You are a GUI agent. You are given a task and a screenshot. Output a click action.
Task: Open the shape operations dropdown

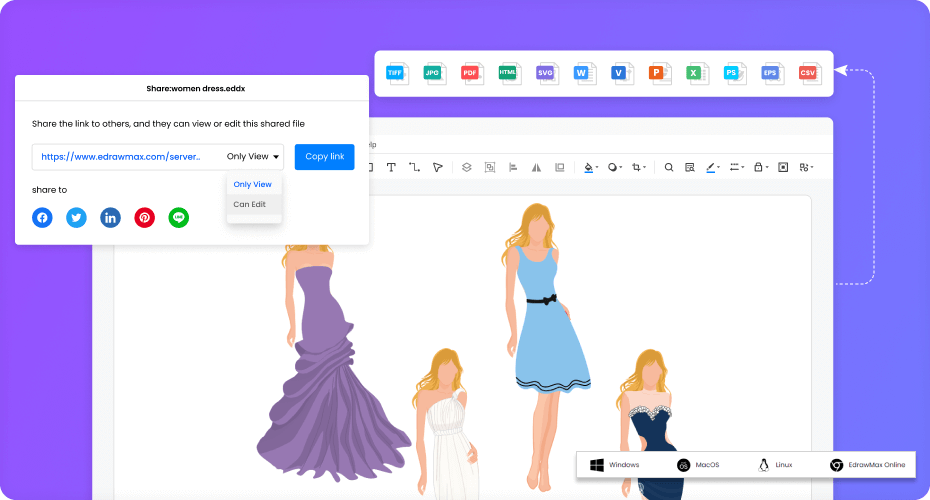point(806,167)
